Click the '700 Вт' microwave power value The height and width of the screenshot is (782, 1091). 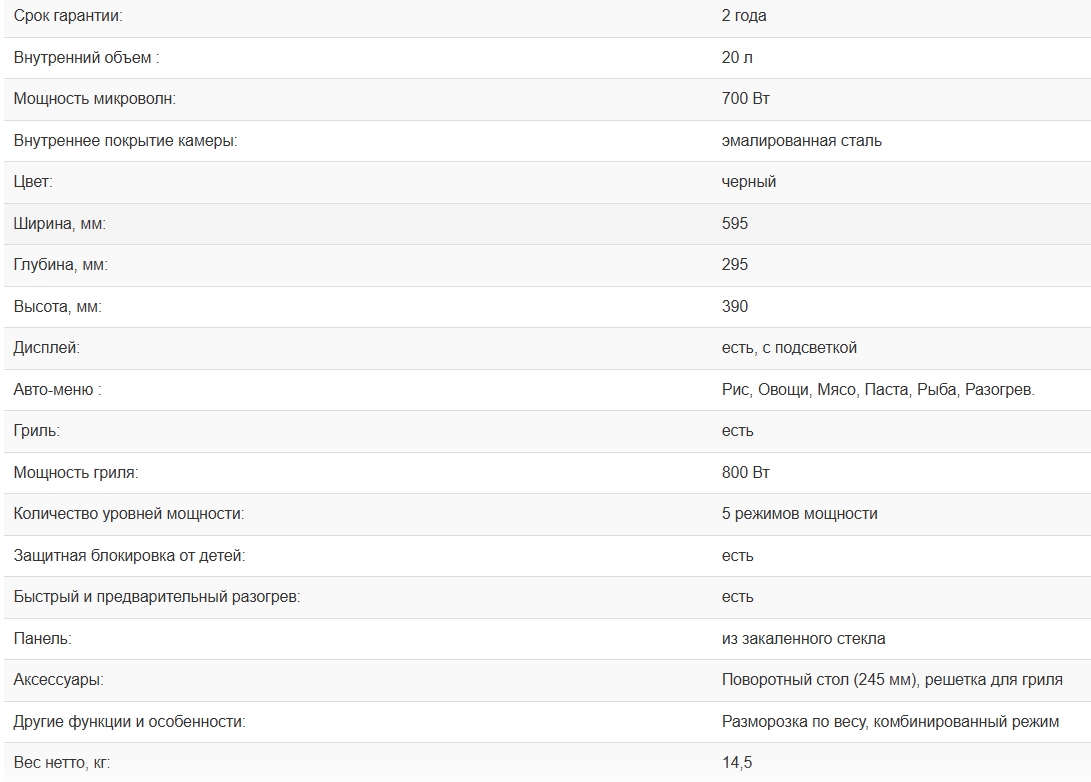pyautogui.click(x=745, y=99)
